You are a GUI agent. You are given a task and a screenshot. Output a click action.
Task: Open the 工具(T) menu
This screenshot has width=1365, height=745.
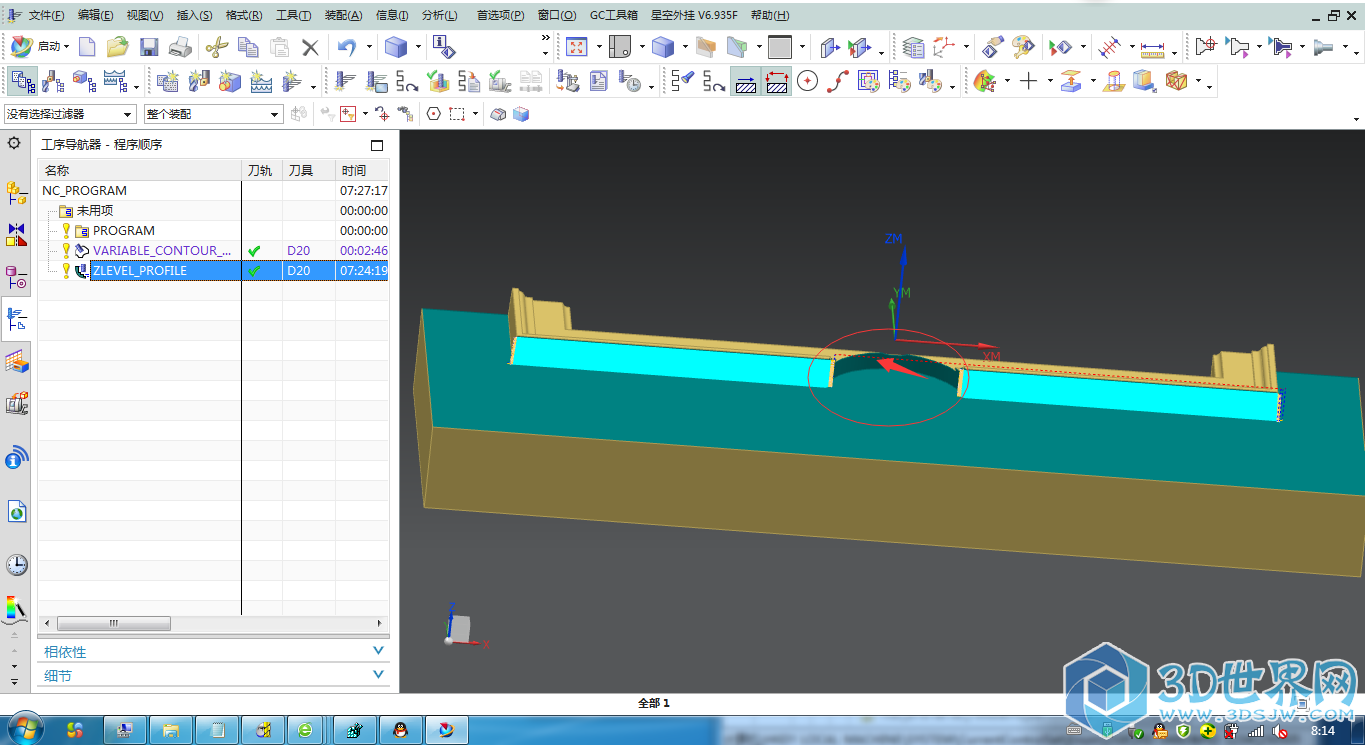click(x=293, y=16)
